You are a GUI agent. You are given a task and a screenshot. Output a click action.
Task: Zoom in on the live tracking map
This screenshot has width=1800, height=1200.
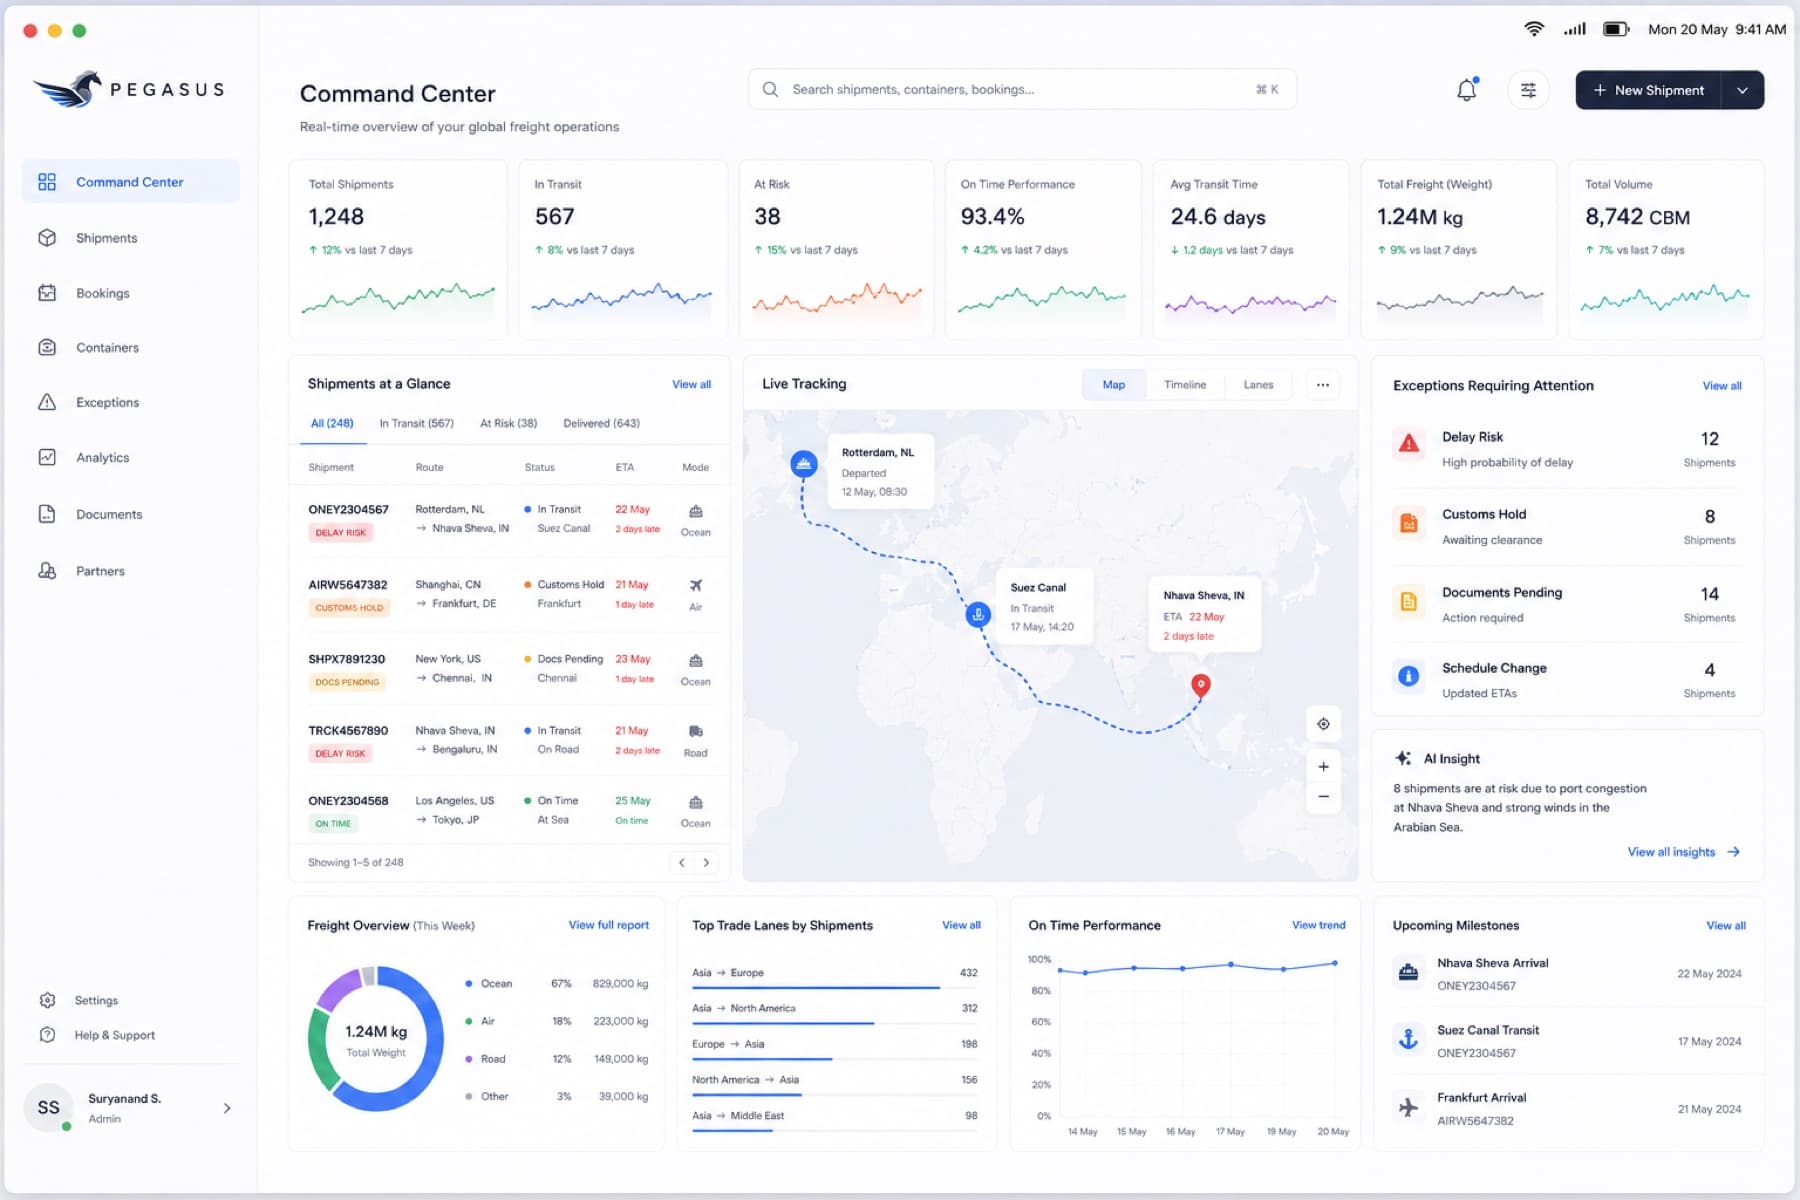(x=1323, y=767)
